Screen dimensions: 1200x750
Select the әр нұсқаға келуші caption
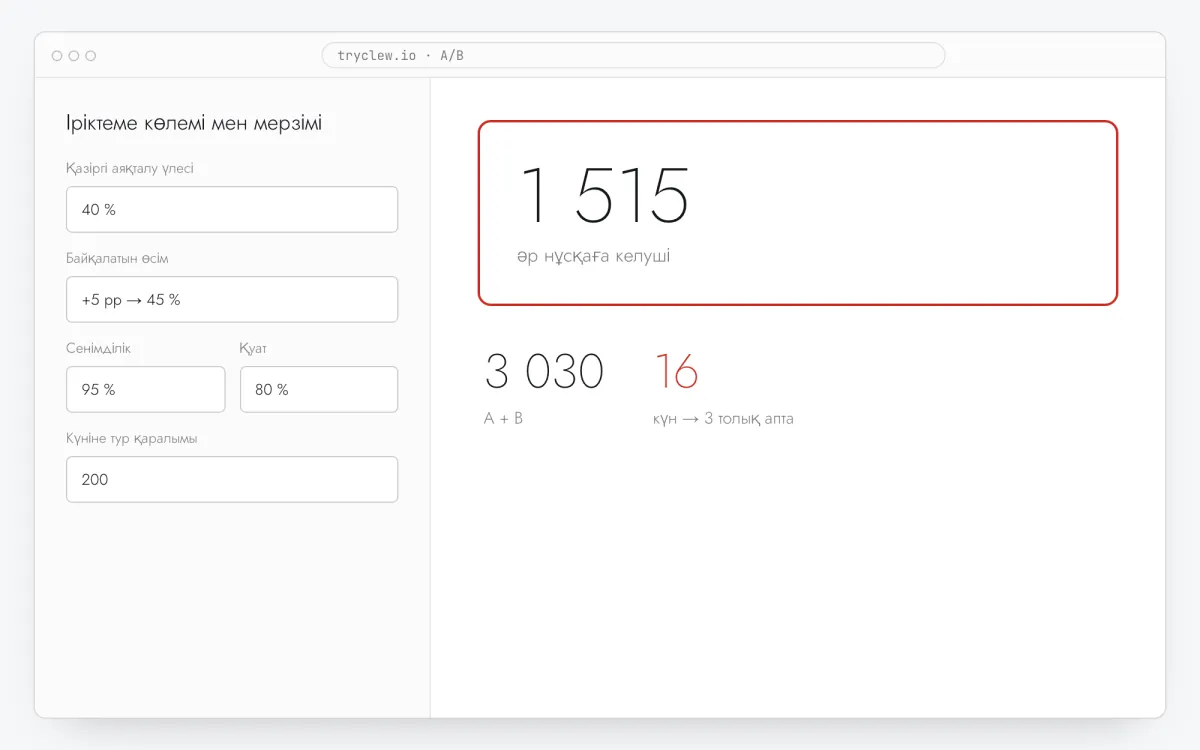594,257
